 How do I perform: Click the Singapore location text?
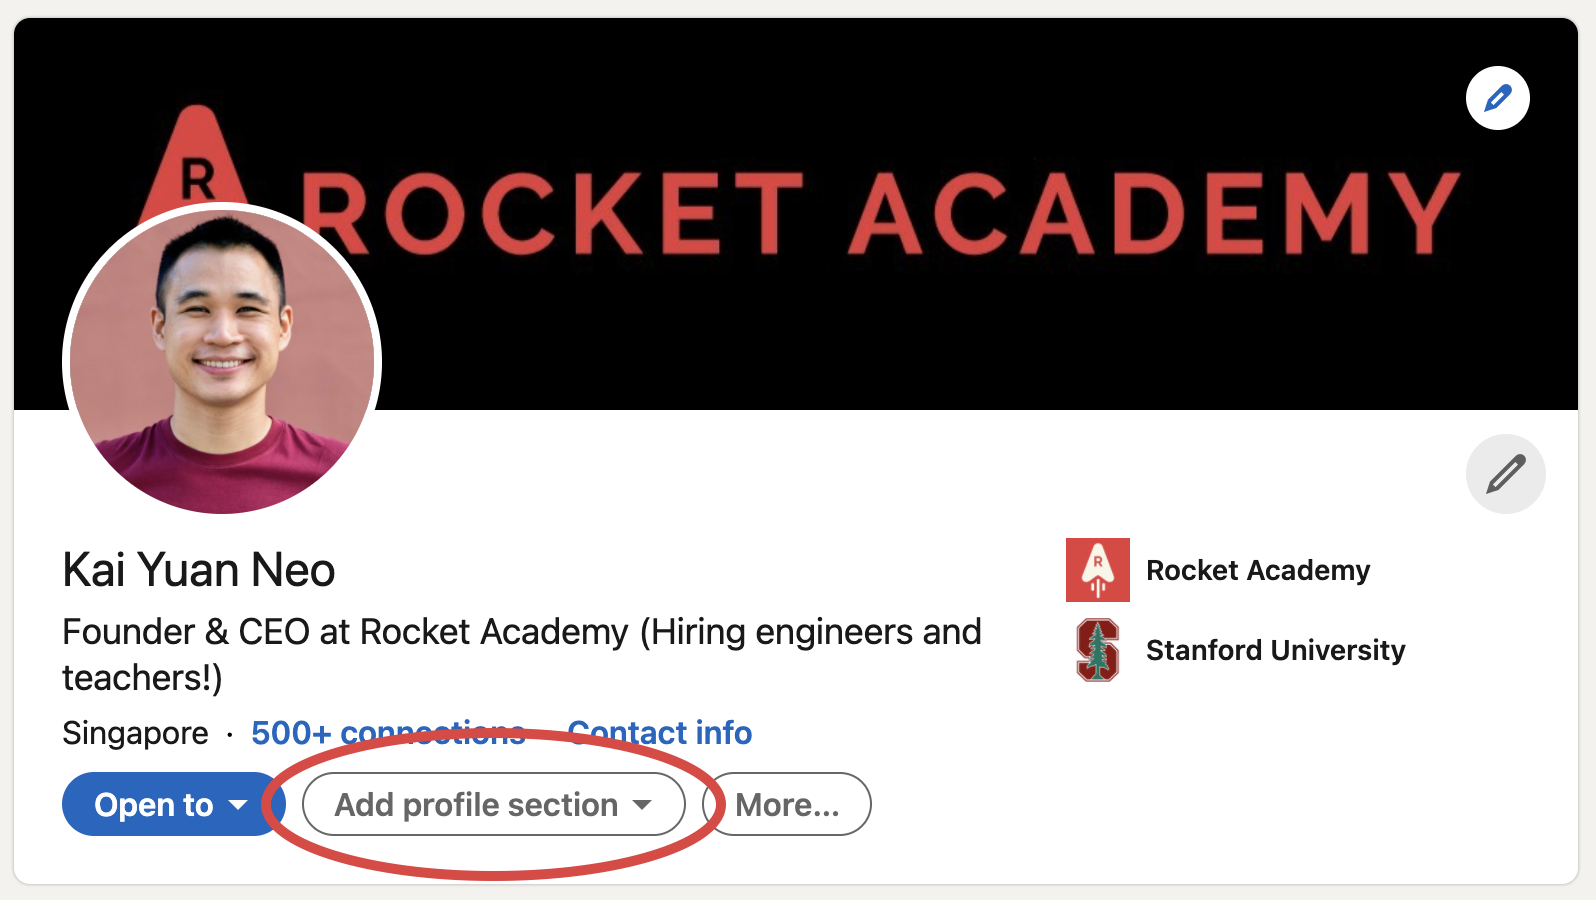coord(135,733)
